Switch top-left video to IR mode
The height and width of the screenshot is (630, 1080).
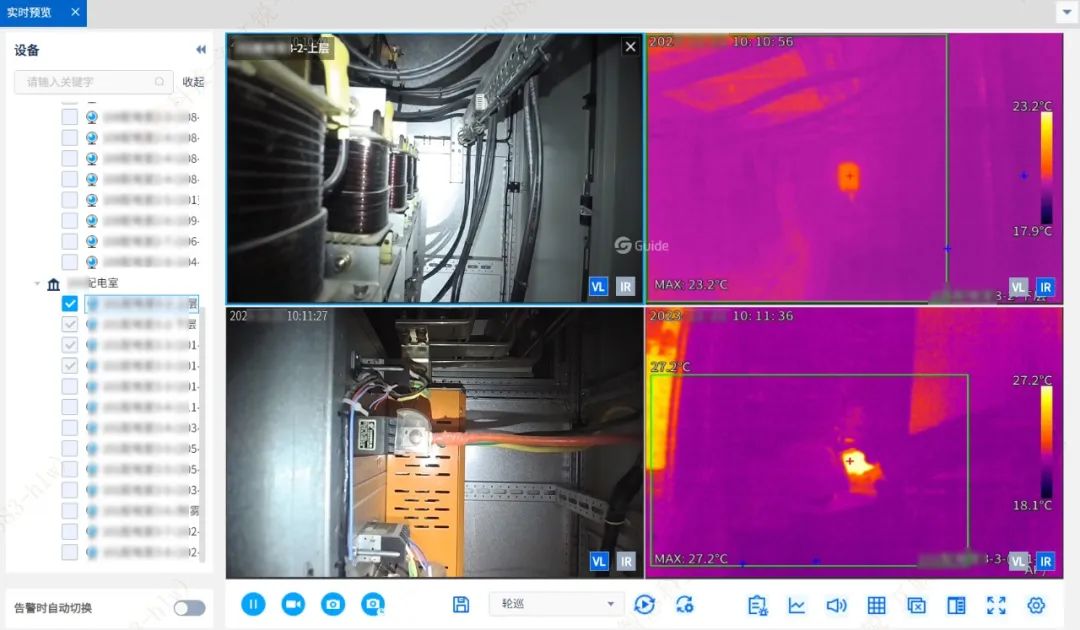[625, 286]
